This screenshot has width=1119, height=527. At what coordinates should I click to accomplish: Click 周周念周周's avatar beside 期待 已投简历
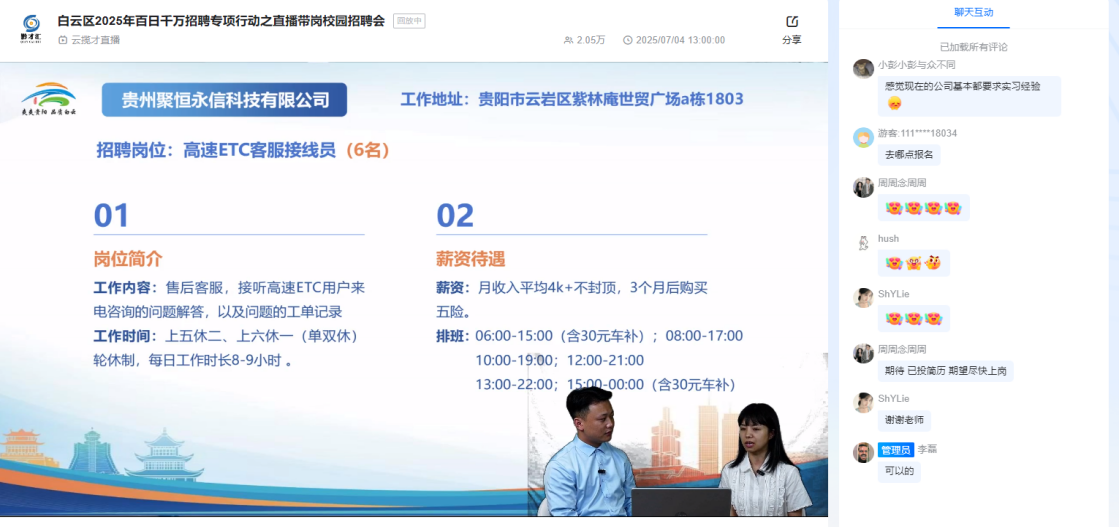pos(864,353)
